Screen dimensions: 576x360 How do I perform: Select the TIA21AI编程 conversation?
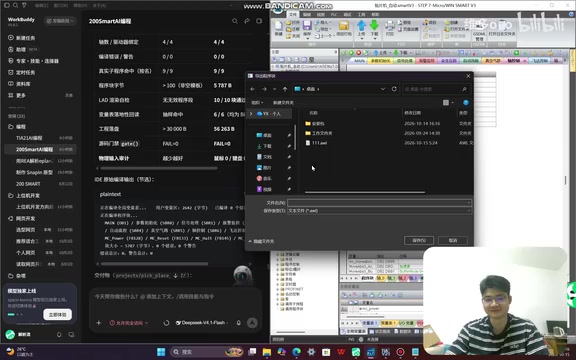(40, 138)
